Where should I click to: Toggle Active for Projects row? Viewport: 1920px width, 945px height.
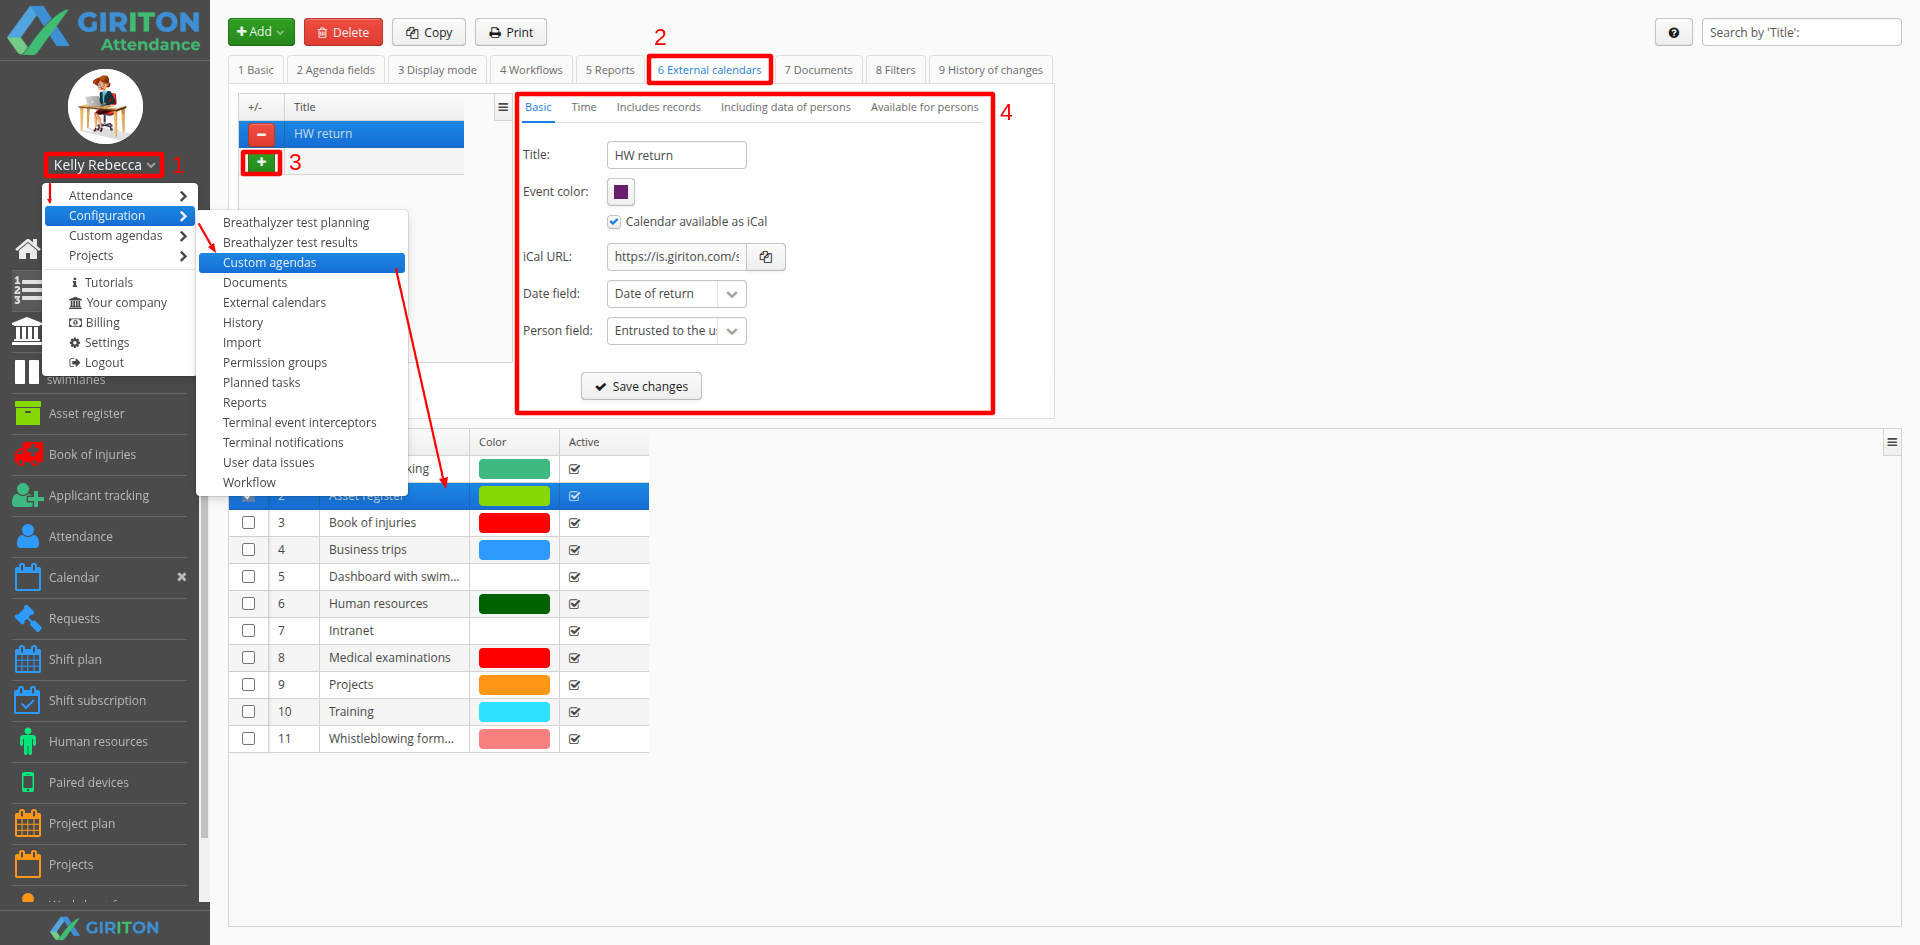[575, 685]
